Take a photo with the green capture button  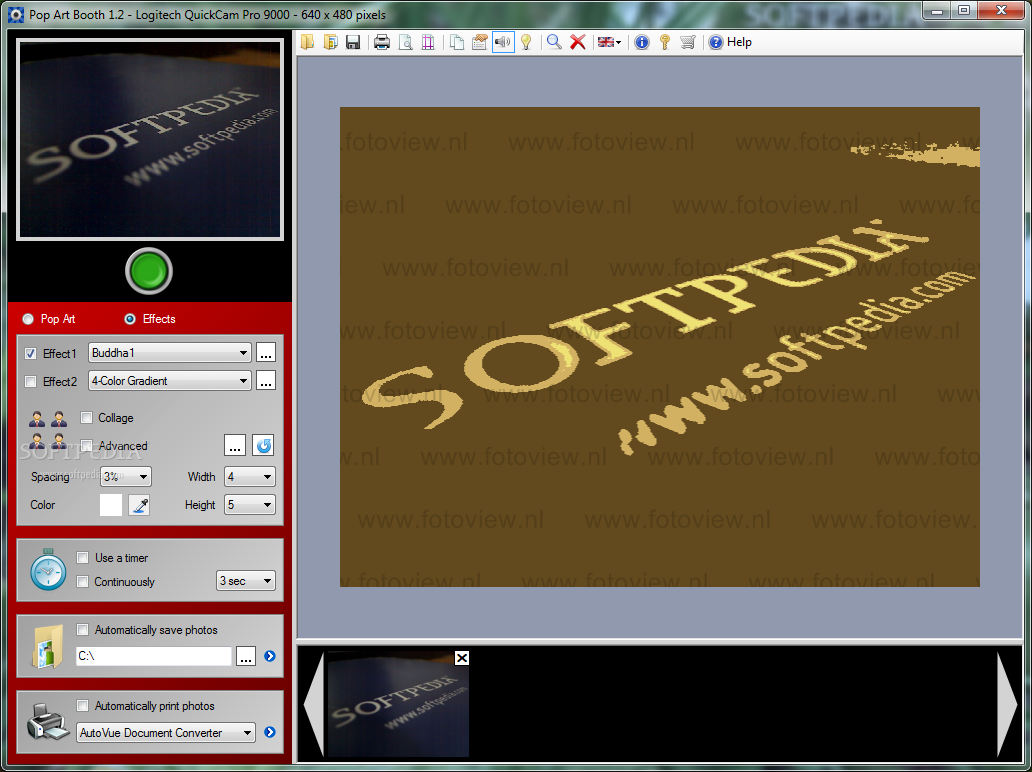click(149, 270)
